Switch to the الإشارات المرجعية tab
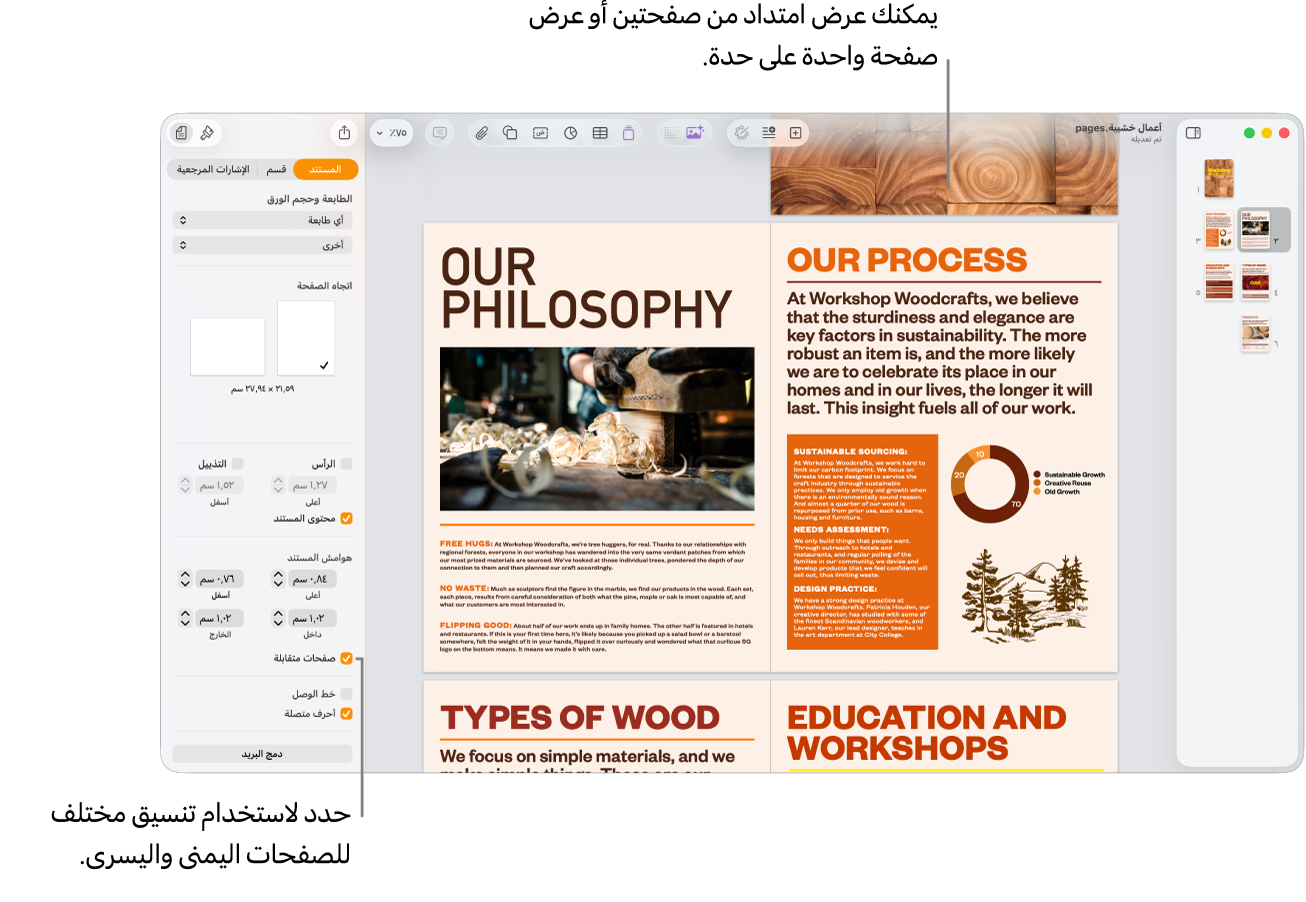The height and width of the screenshot is (902, 1306). (x=213, y=169)
